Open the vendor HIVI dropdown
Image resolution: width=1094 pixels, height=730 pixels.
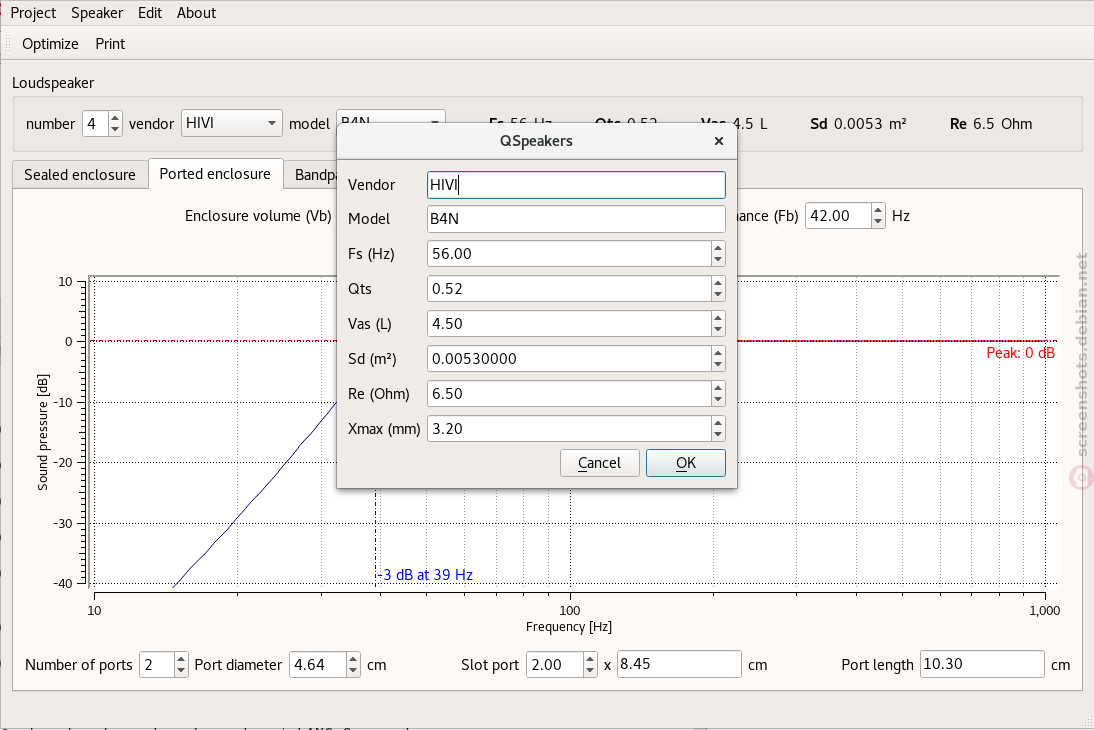point(232,124)
